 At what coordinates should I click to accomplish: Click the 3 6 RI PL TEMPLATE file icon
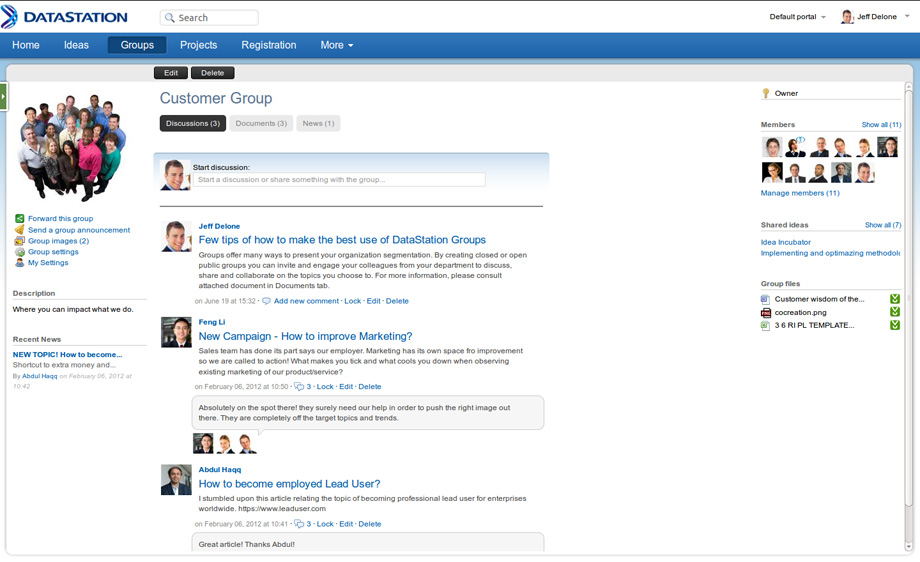click(766, 326)
